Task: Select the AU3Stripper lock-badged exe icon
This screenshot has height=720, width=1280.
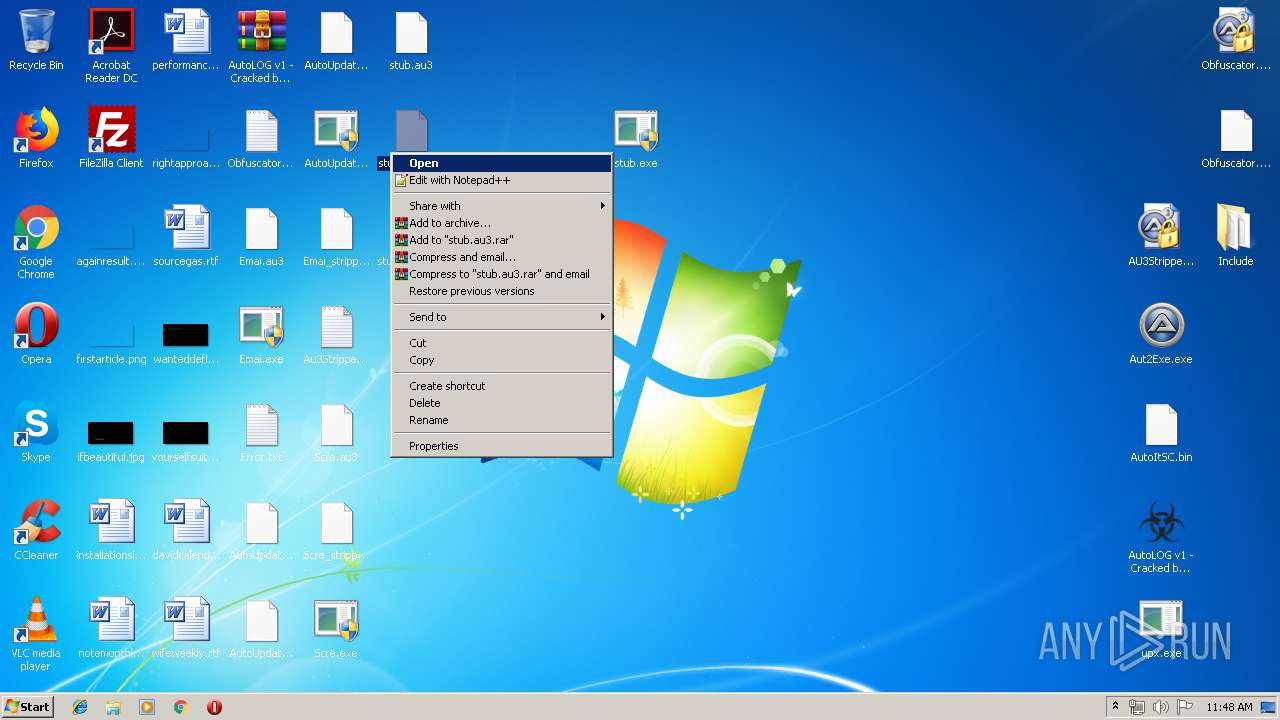Action: [x=1161, y=236]
